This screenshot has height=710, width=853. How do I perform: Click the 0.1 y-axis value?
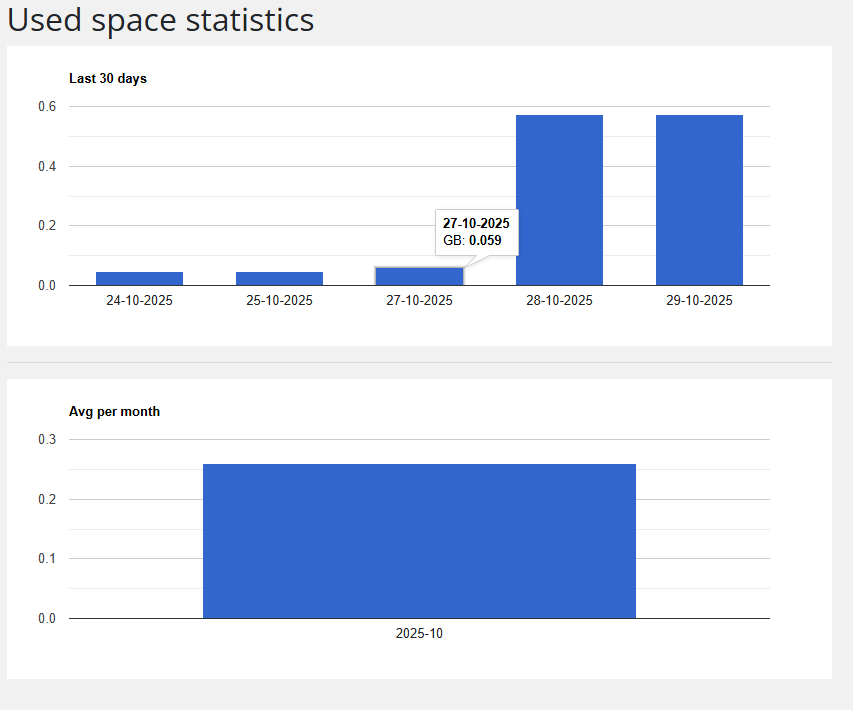[x=47, y=559]
